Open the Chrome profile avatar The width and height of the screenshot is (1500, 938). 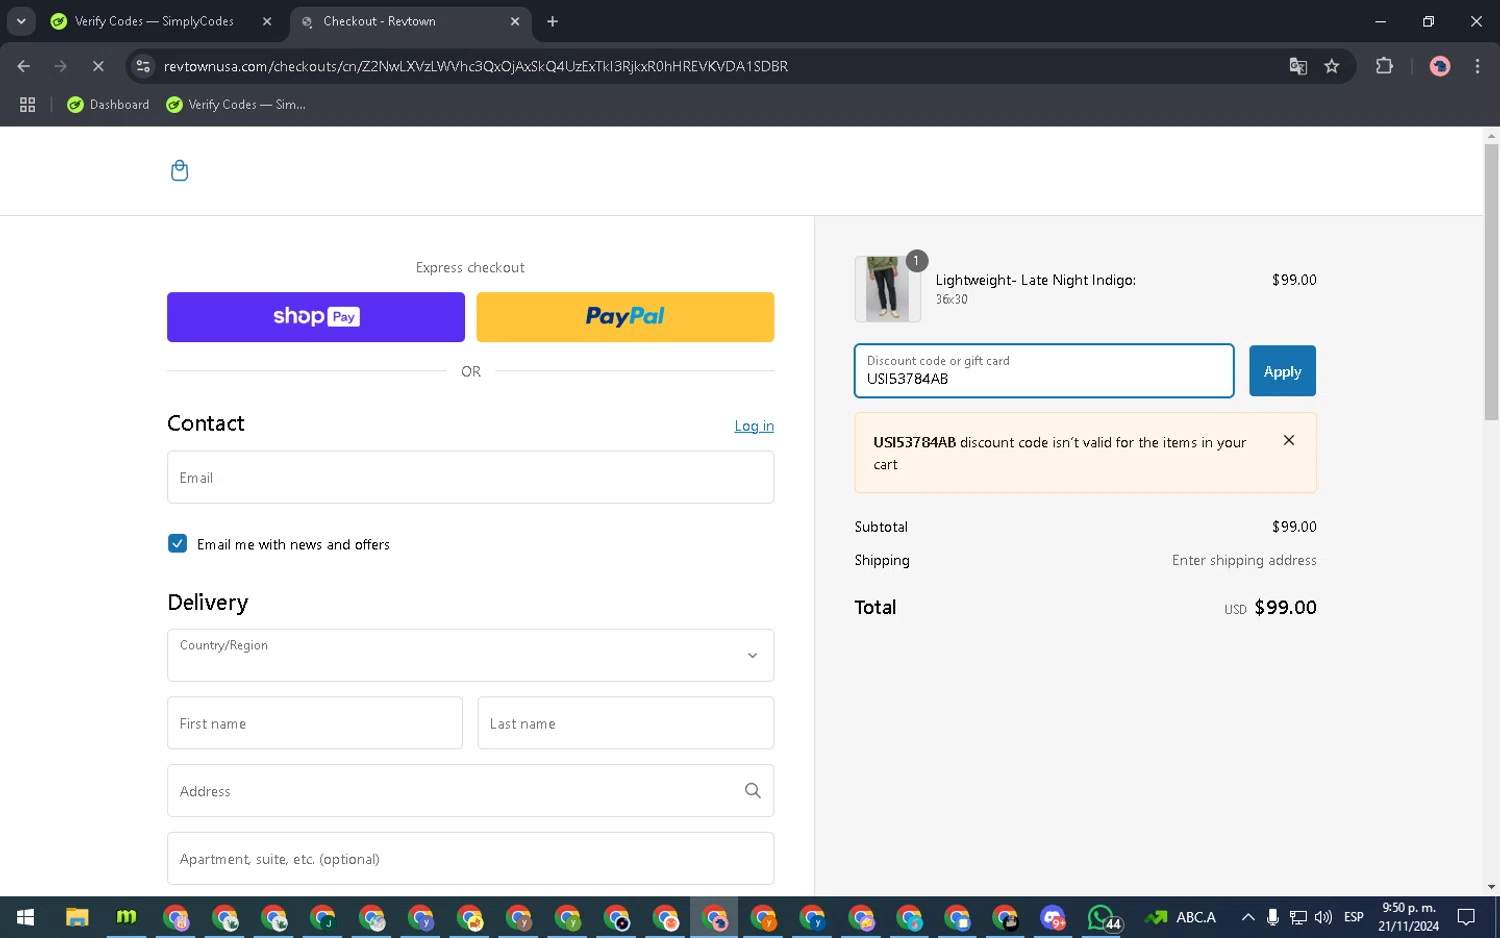point(1440,66)
